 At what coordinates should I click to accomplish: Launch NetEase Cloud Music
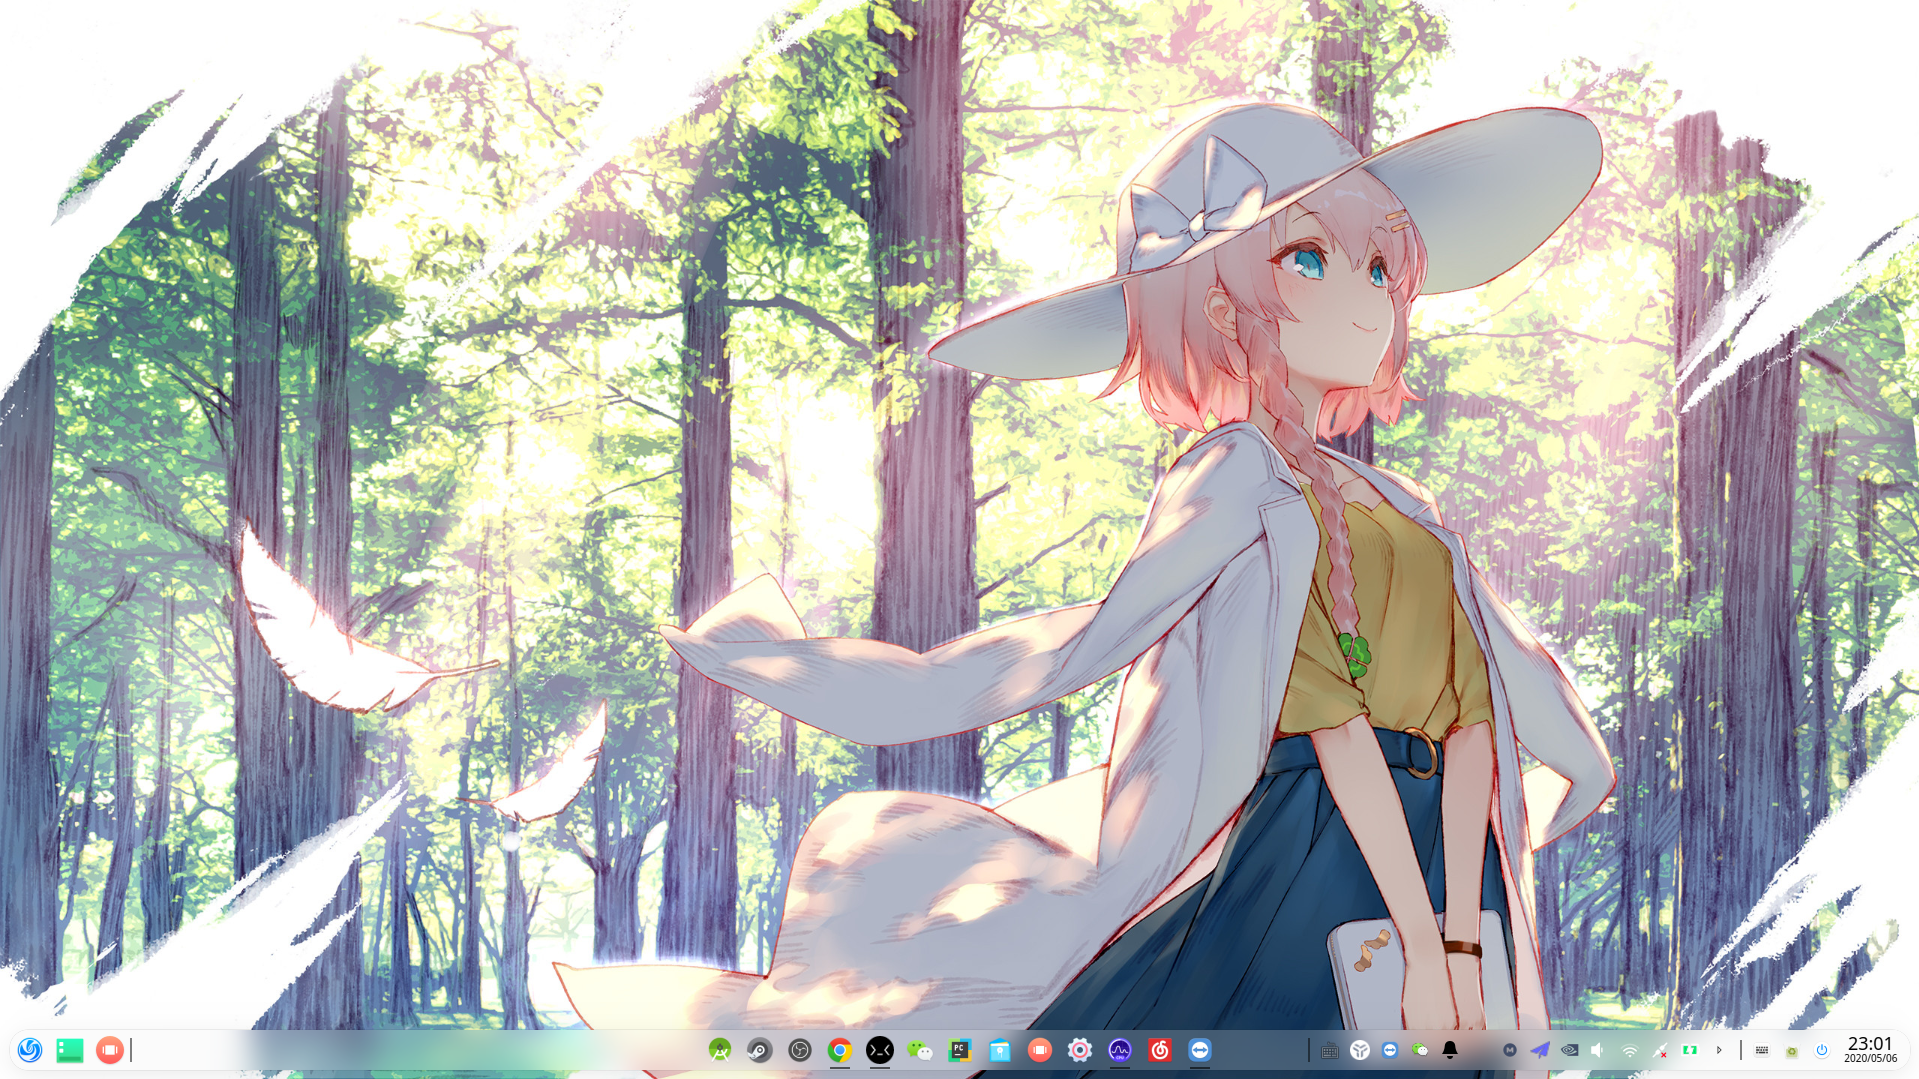tap(1160, 1050)
